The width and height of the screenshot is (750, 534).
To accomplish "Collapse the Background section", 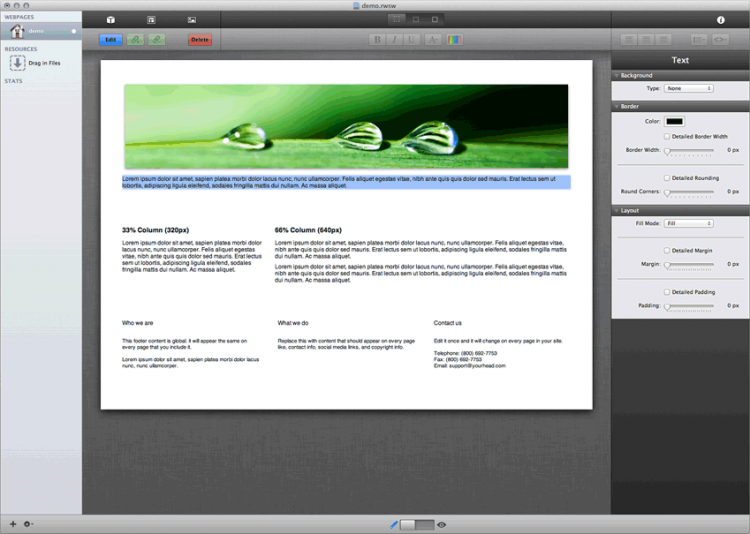I will (616, 76).
